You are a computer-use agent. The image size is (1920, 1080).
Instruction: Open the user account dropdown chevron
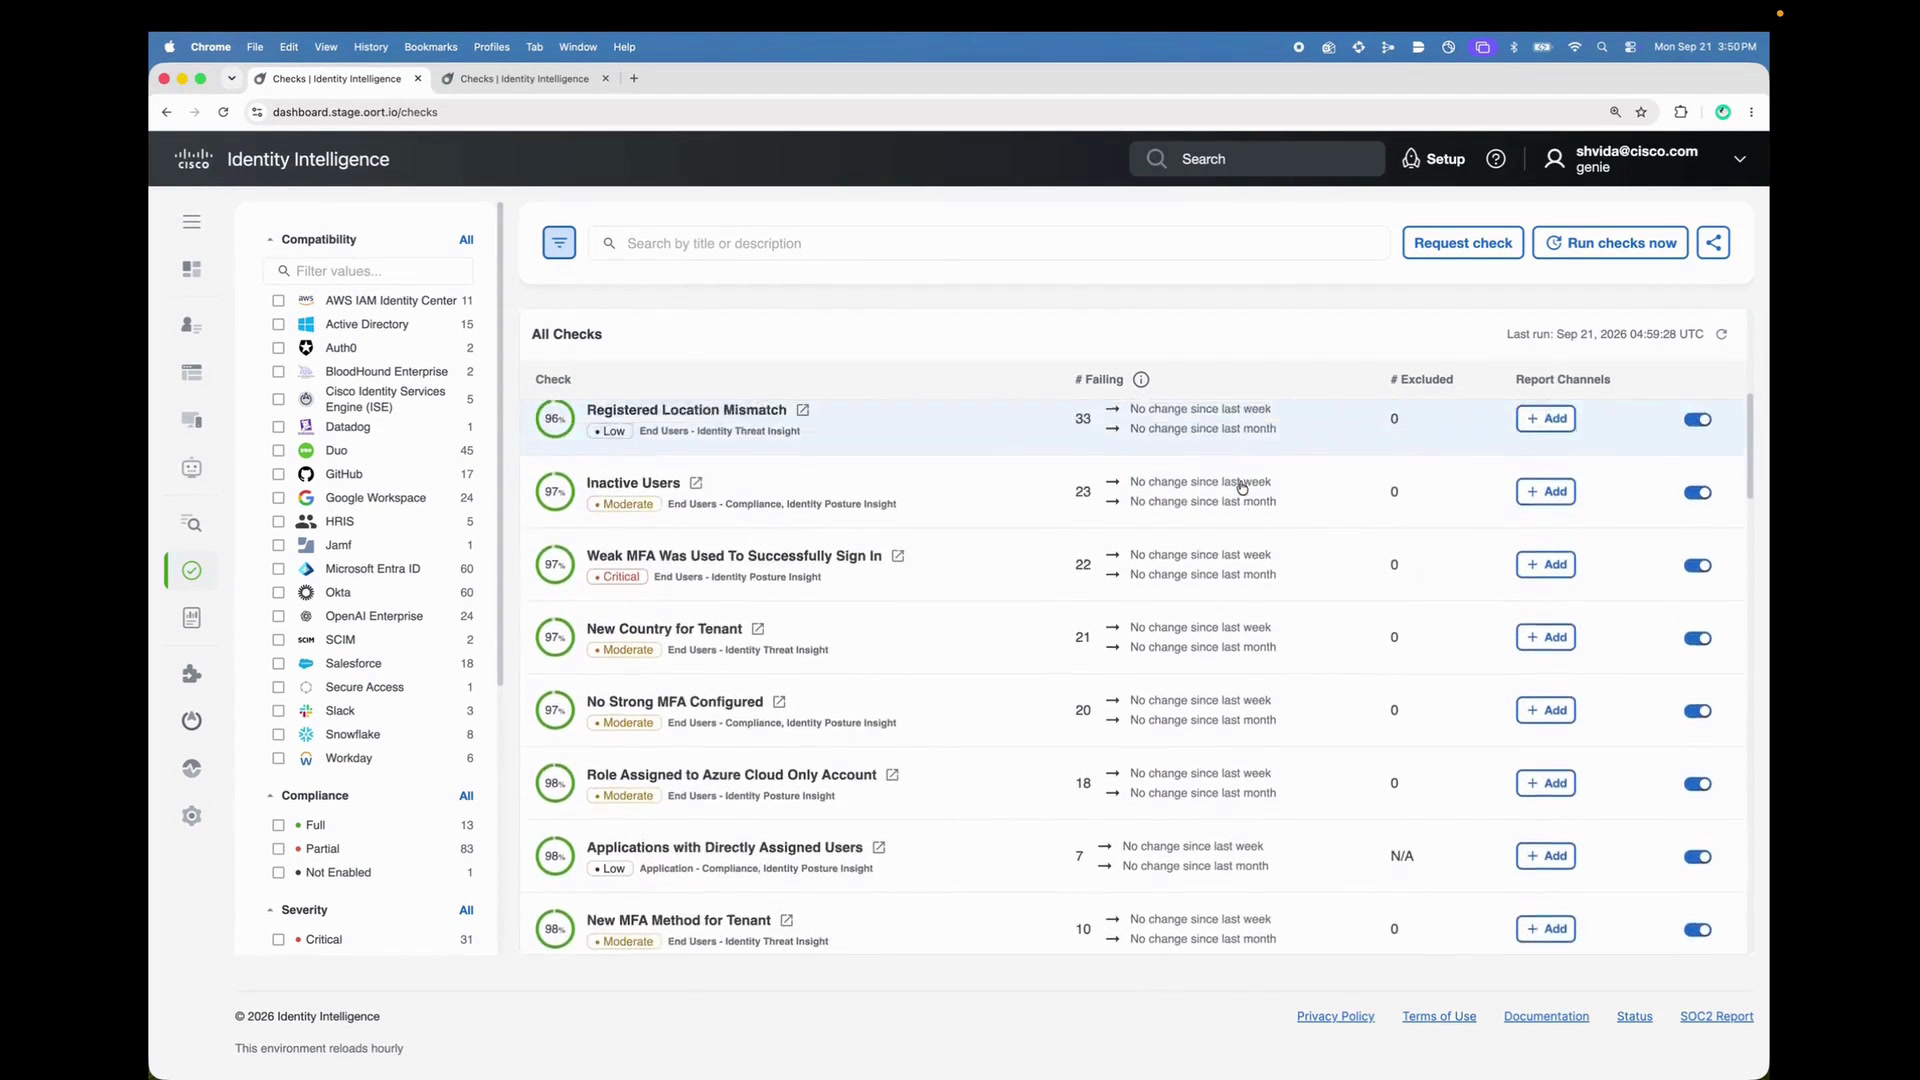(1740, 159)
